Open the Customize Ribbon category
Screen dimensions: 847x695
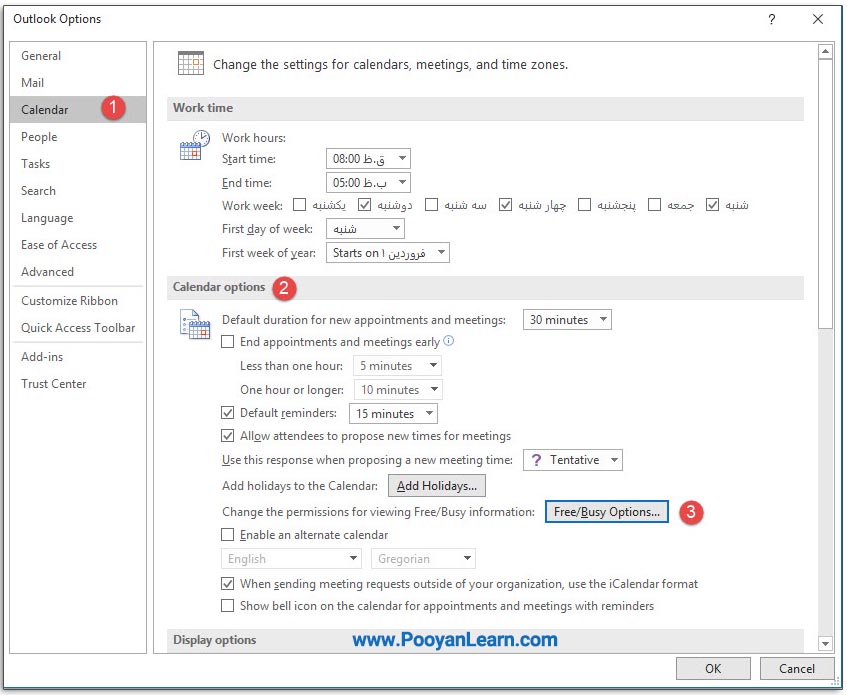(78, 301)
